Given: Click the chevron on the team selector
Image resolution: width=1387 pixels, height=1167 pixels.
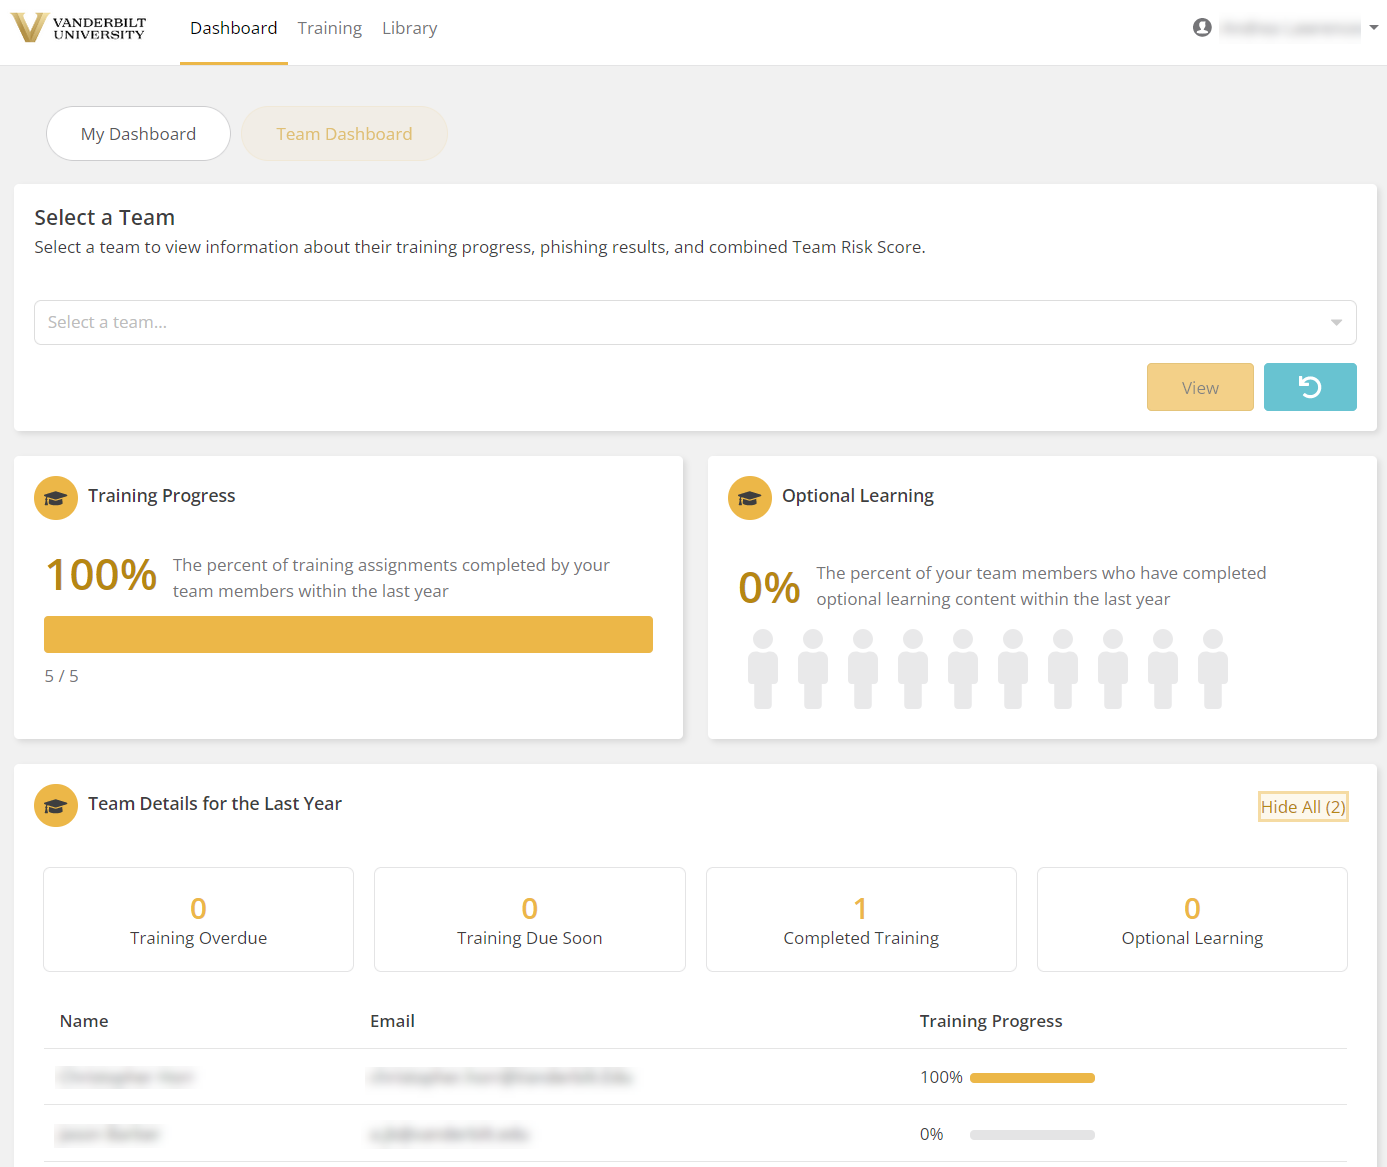Looking at the screenshot, I should (x=1336, y=322).
